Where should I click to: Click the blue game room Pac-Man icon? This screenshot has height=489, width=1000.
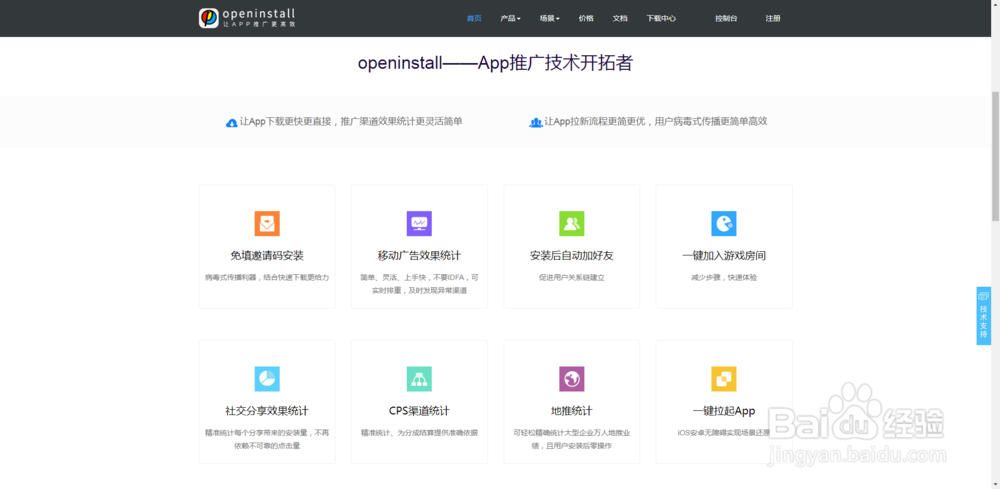pyautogui.click(x=724, y=224)
